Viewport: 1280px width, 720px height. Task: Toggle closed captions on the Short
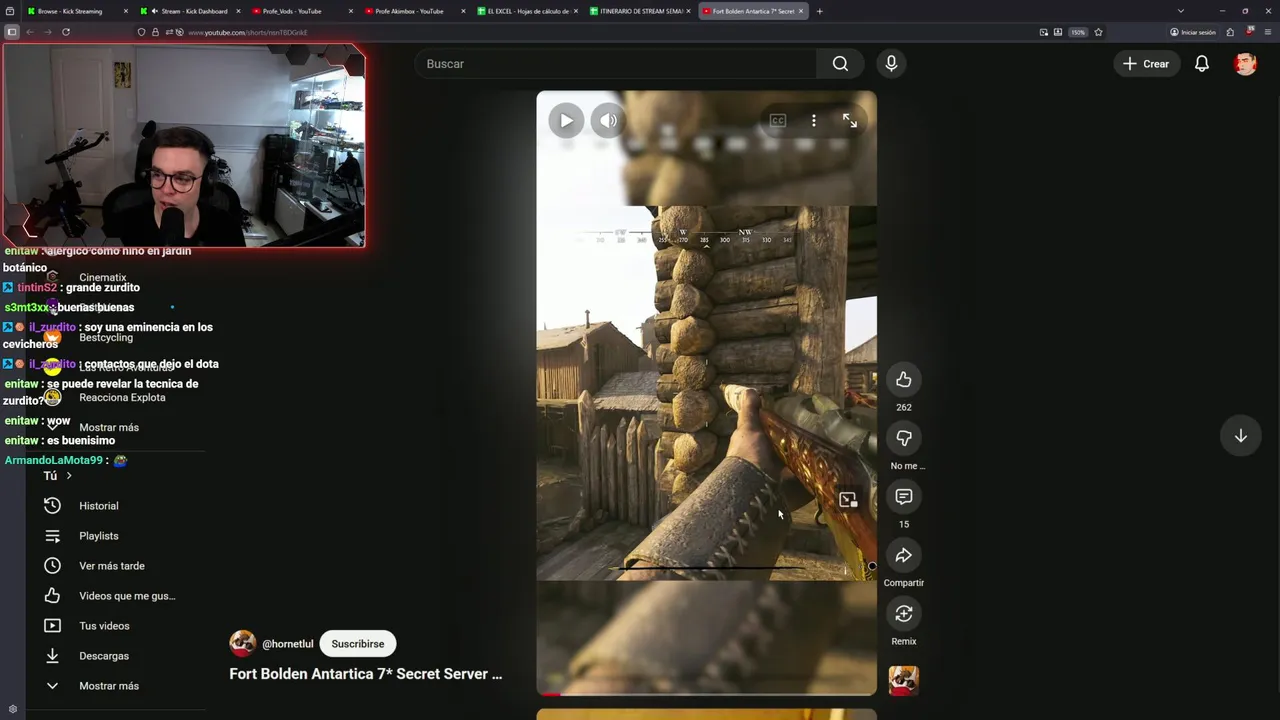(x=777, y=121)
